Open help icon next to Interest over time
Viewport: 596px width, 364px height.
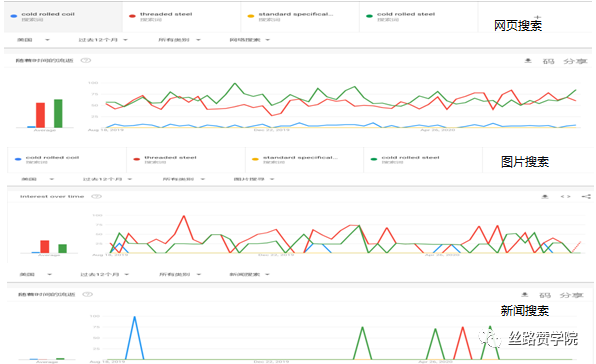[x=97, y=196]
